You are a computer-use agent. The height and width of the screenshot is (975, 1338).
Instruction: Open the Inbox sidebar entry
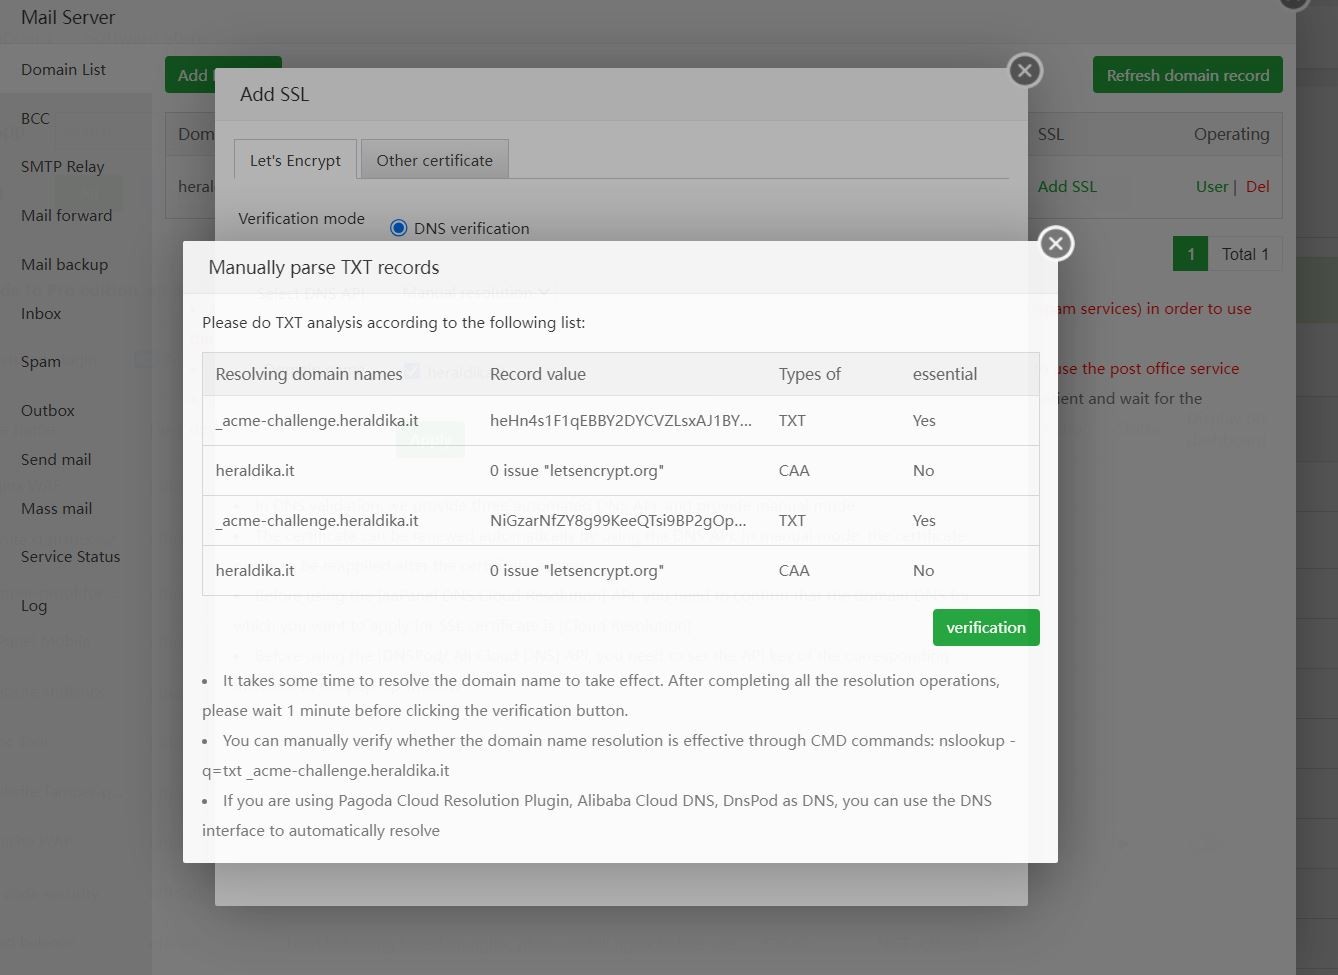(x=41, y=313)
